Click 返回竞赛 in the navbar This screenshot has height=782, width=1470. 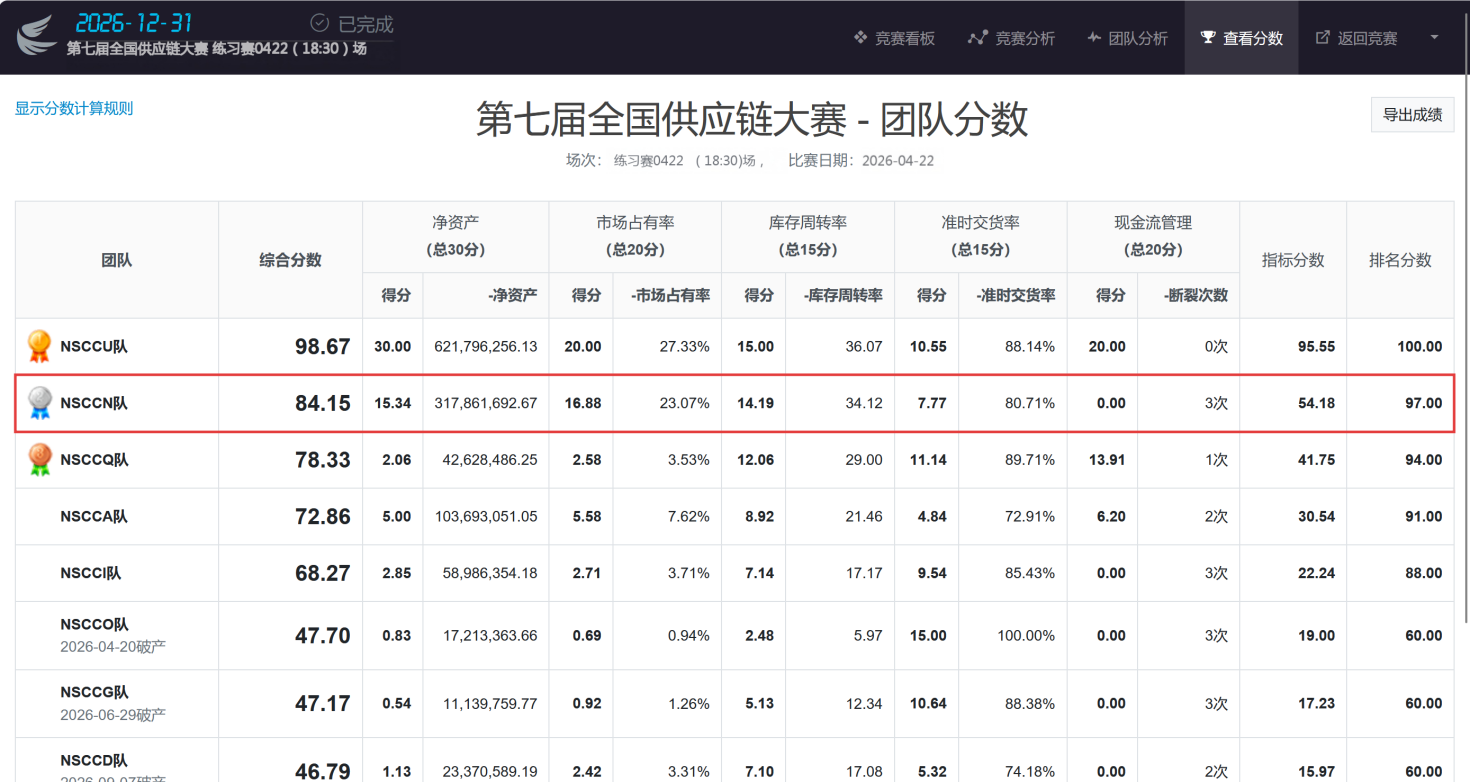tap(1356, 38)
